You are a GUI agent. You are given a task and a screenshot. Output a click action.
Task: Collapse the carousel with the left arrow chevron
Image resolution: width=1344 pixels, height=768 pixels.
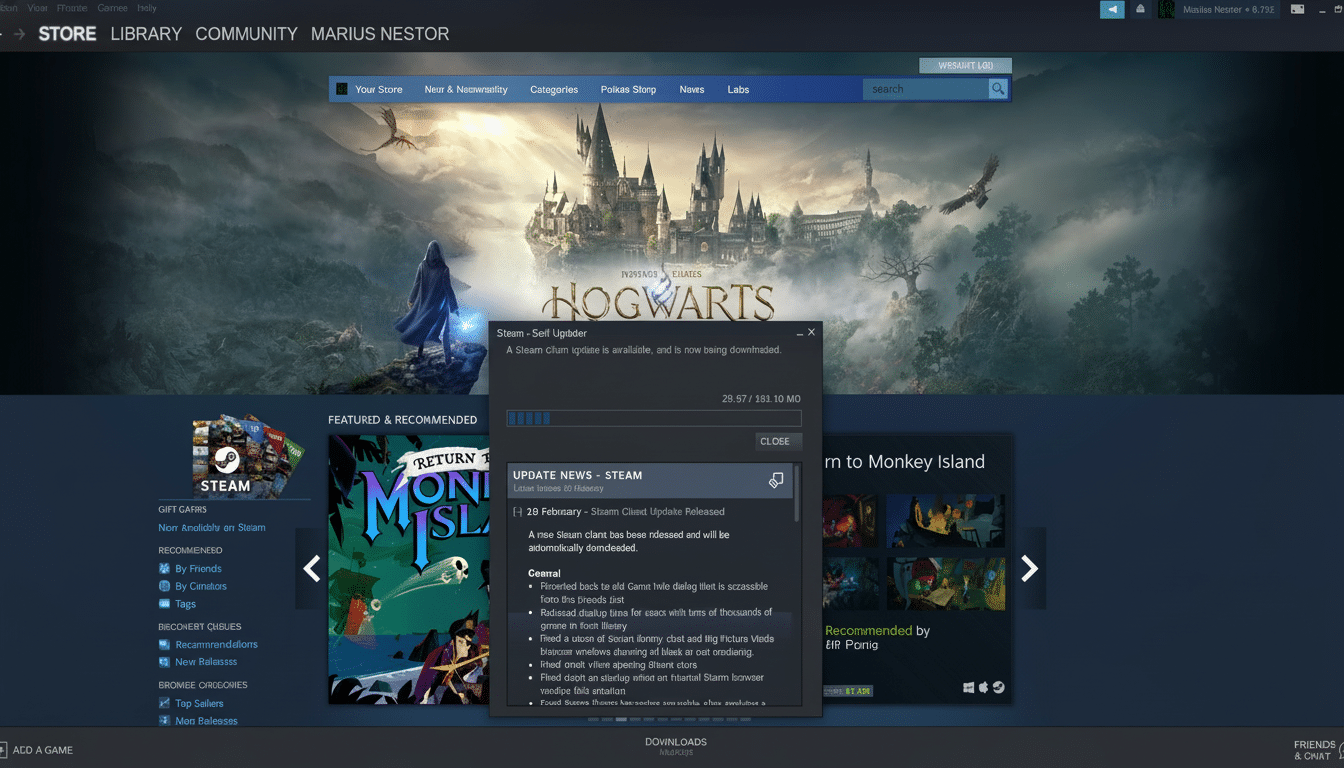coord(311,568)
